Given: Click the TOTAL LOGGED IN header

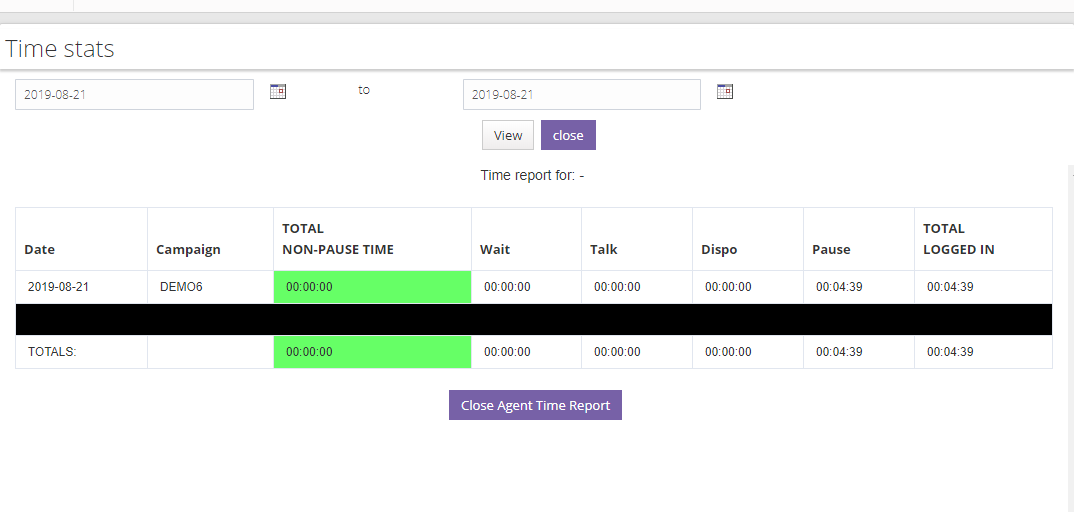Looking at the screenshot, I should pyautogui.click(x=958, y=239).
